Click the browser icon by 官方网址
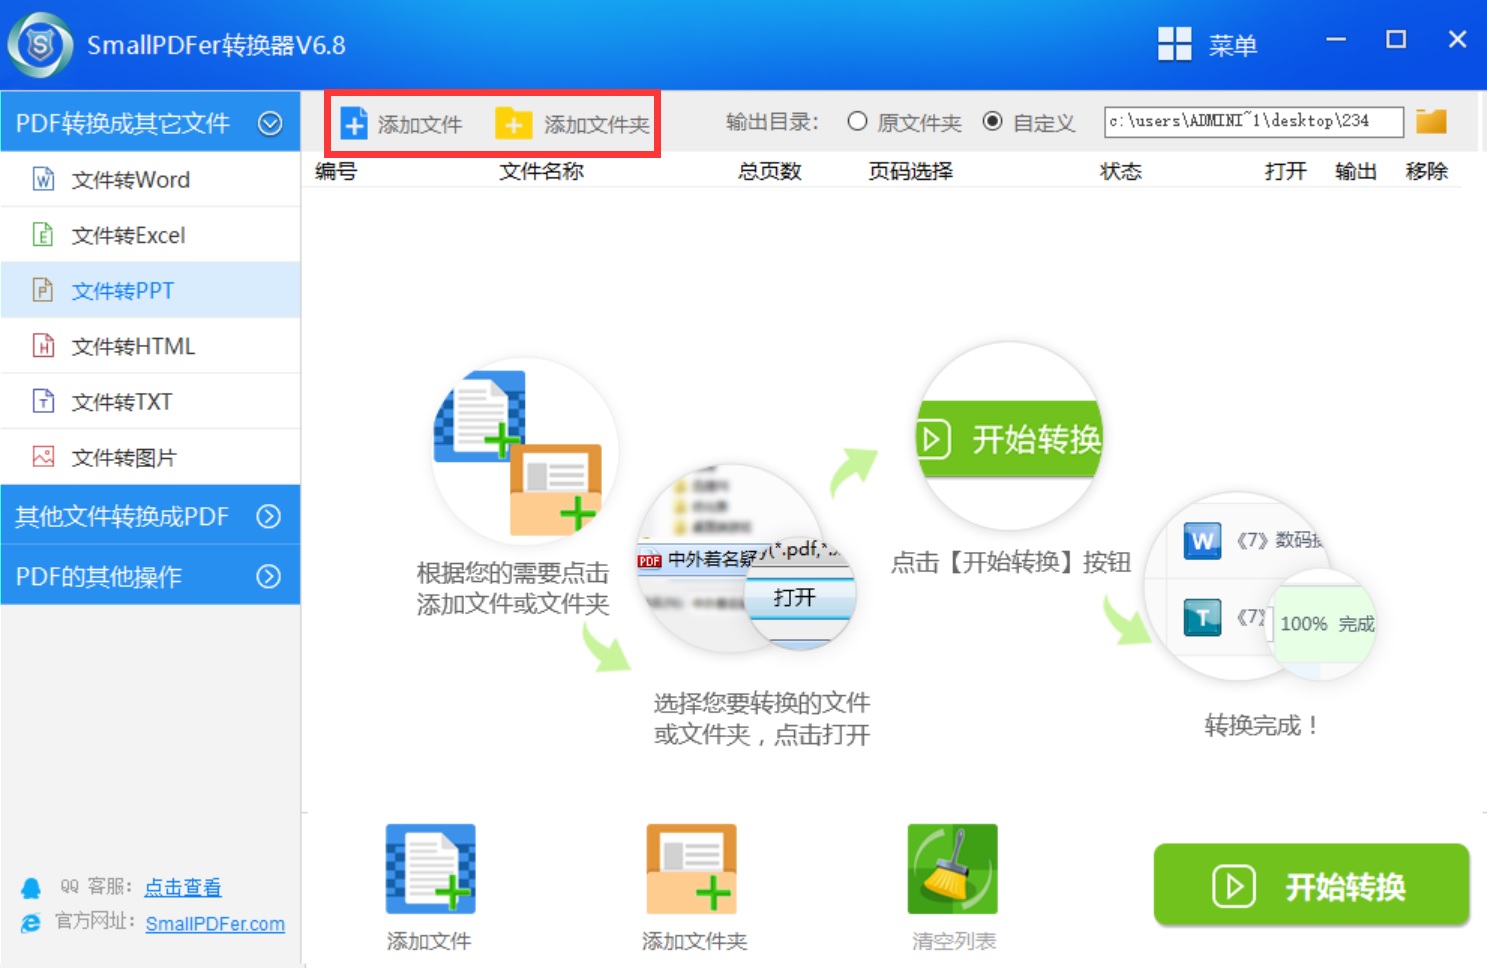This screenshot has width=1487, height=968. pyautogui.click(x=31, y=923)
